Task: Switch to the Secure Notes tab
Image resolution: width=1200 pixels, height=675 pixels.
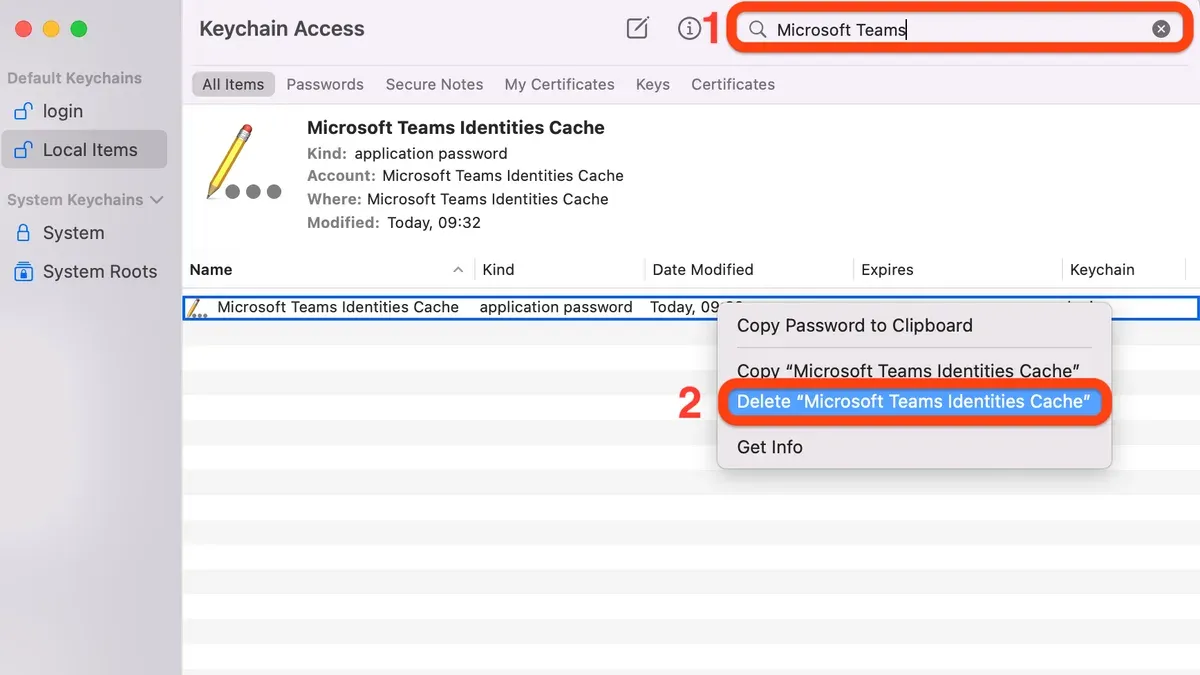Action: [x=434, y=84]
